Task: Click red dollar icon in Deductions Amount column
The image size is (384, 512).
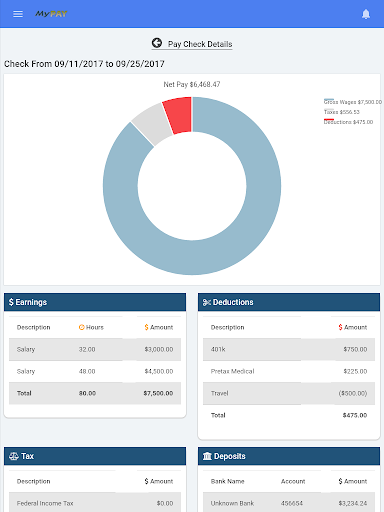Action: point(340,327)
